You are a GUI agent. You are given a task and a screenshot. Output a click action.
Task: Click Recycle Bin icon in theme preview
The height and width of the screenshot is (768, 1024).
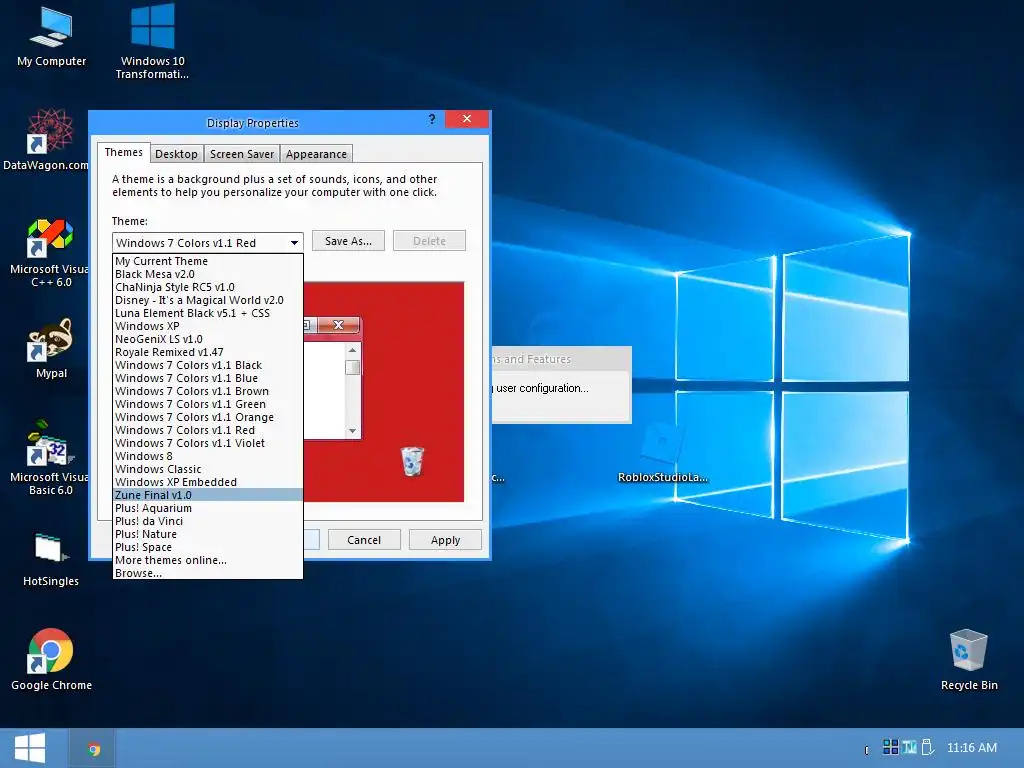coord(412,461)
